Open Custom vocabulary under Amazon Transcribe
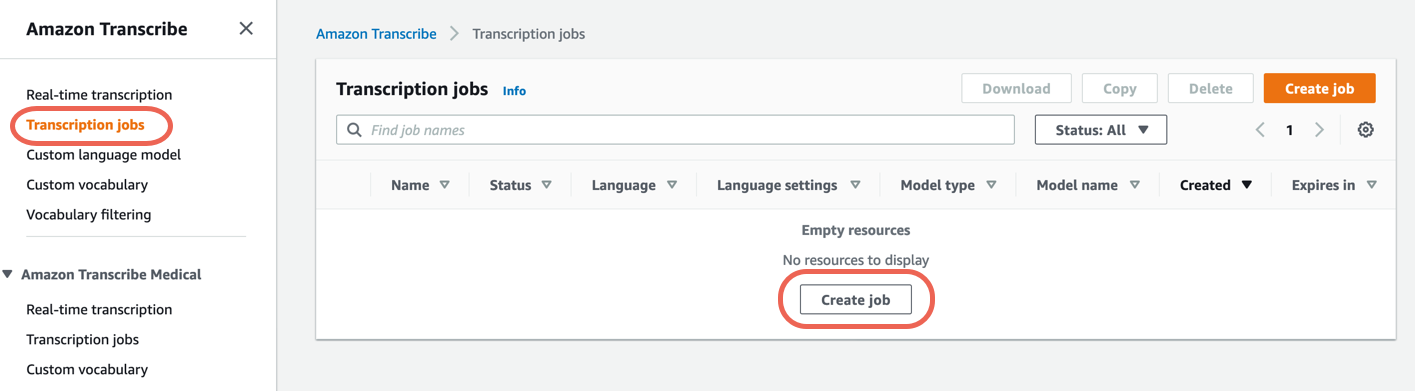 click(x=87, y=185)
